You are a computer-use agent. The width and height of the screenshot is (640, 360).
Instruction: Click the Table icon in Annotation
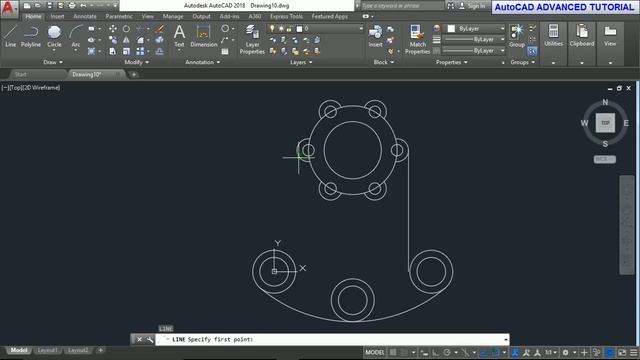coord(225,51)
